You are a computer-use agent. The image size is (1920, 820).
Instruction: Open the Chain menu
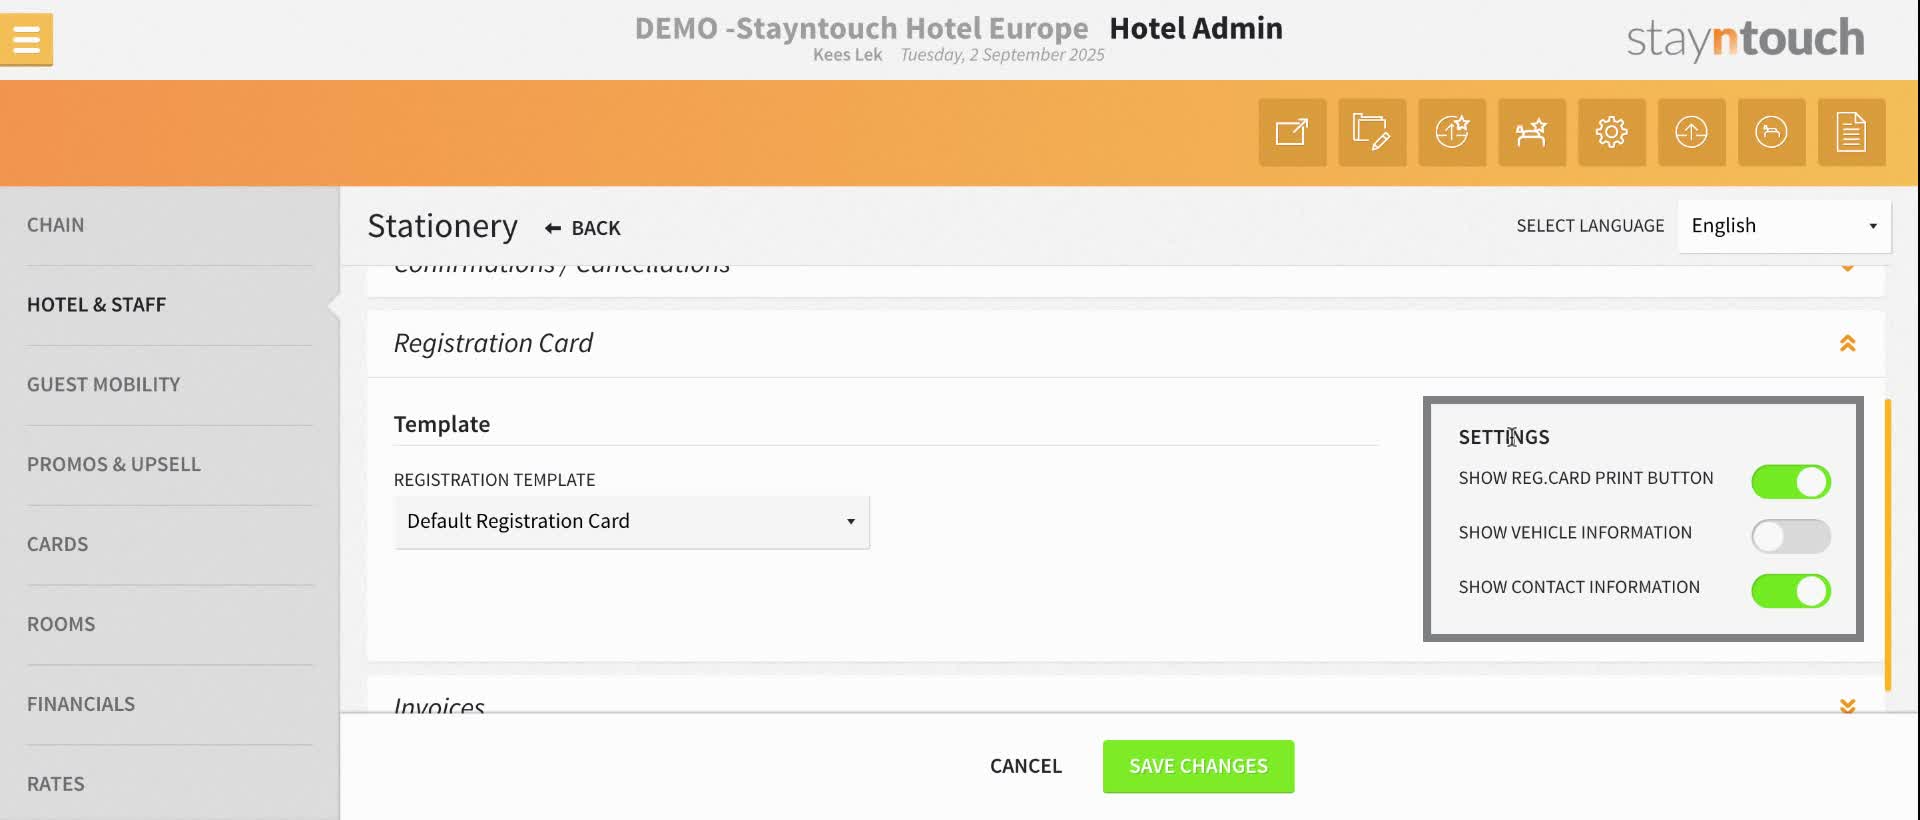[x=56, y=225]
